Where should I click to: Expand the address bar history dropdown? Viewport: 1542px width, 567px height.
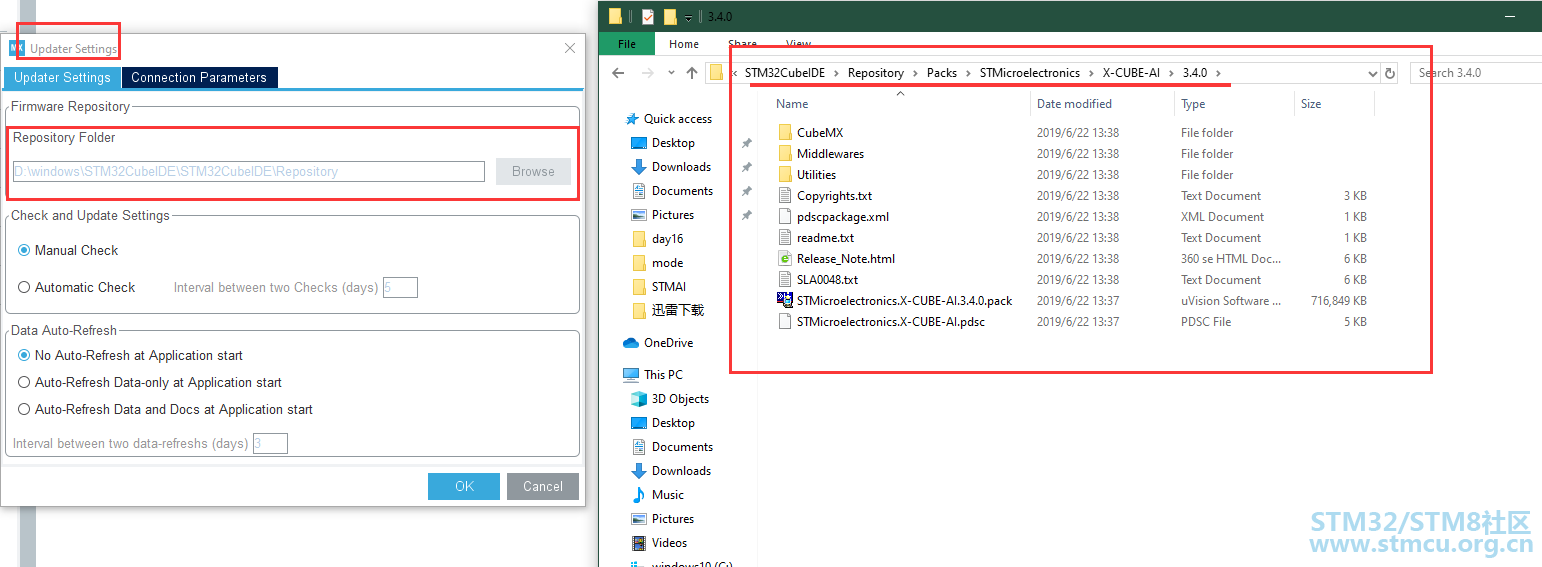click(1372, 73)
